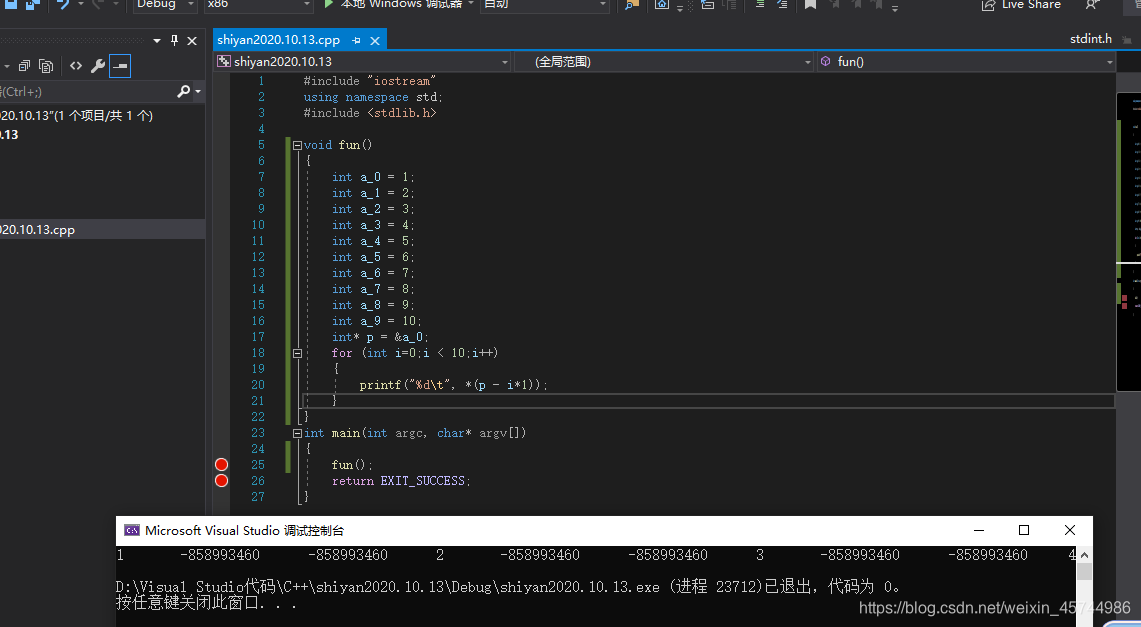Select shiyan2020.10.13.cpp in Solution Explorer

pyautogui.click(x=37, y=230)
